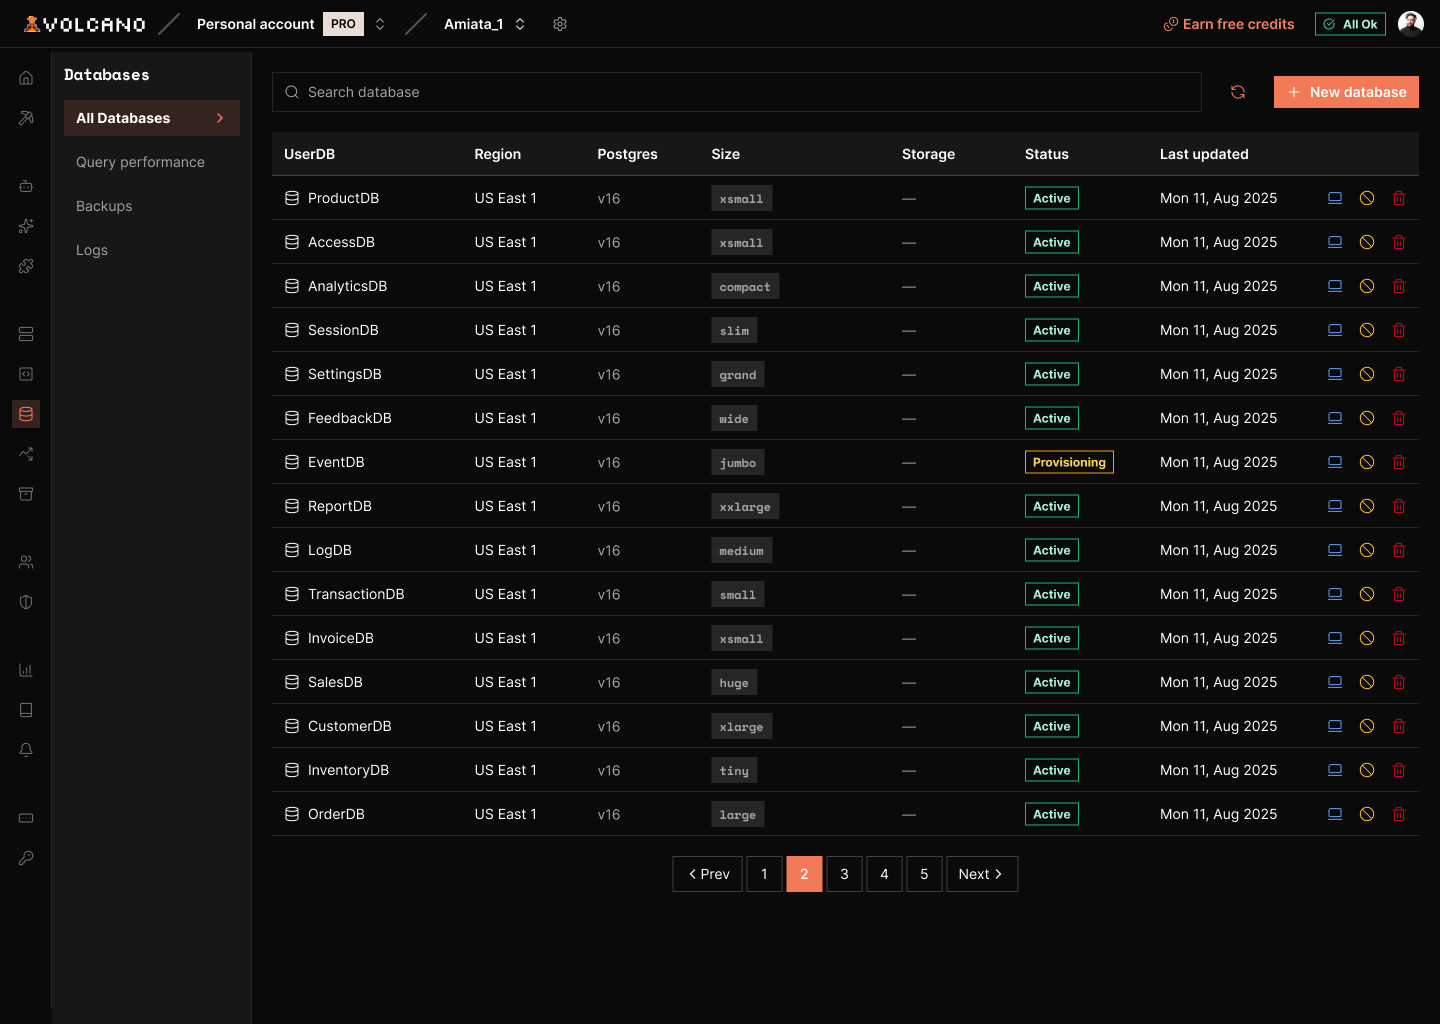Click the home icon in the sidebar
The image size is (1440, 1024).
pyautogui.click(x=26, y=78)
